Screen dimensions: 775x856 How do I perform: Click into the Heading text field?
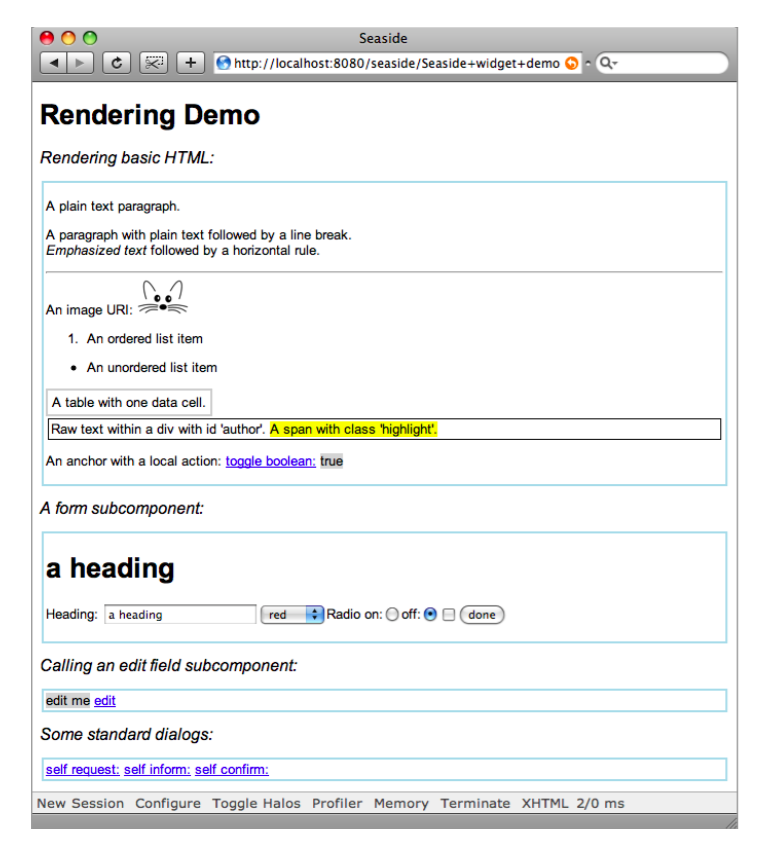click(180, 615)
